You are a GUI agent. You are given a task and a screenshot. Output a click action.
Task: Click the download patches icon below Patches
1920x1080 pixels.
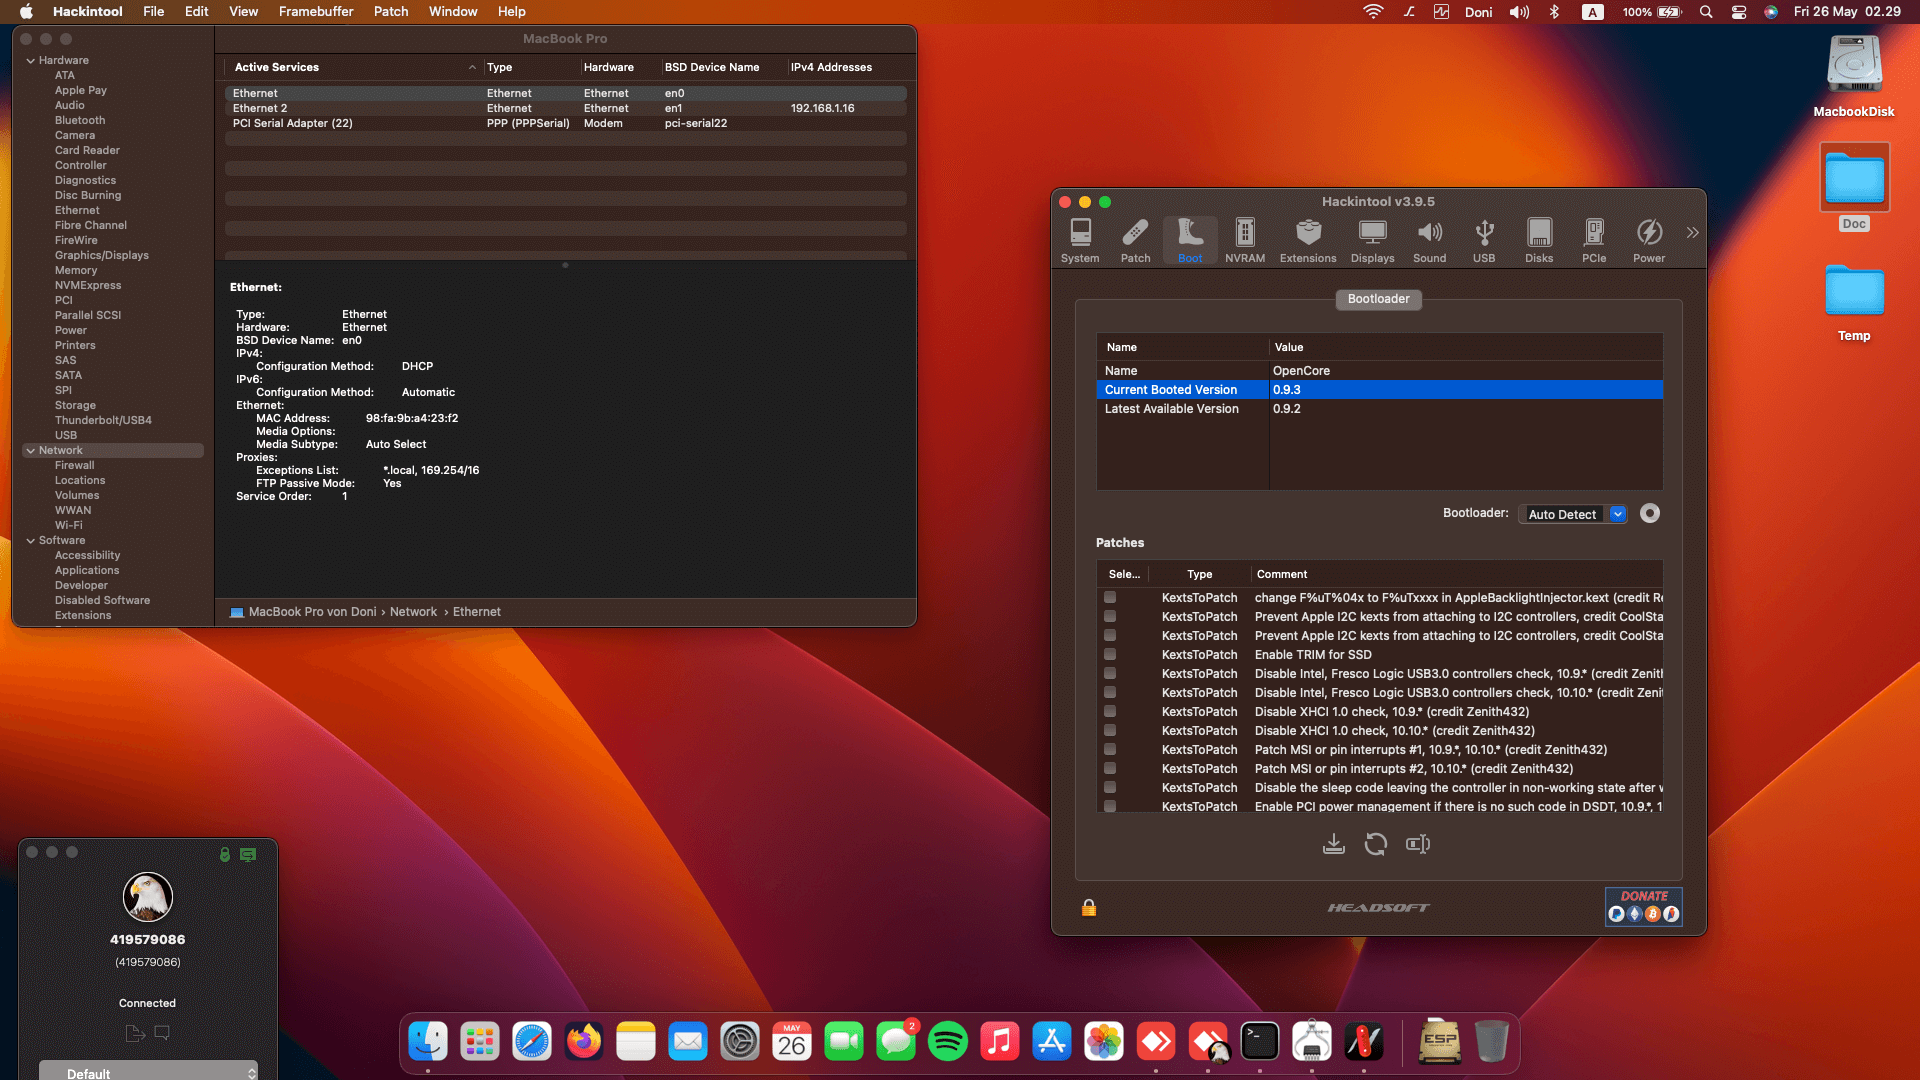click(1333, 844)
